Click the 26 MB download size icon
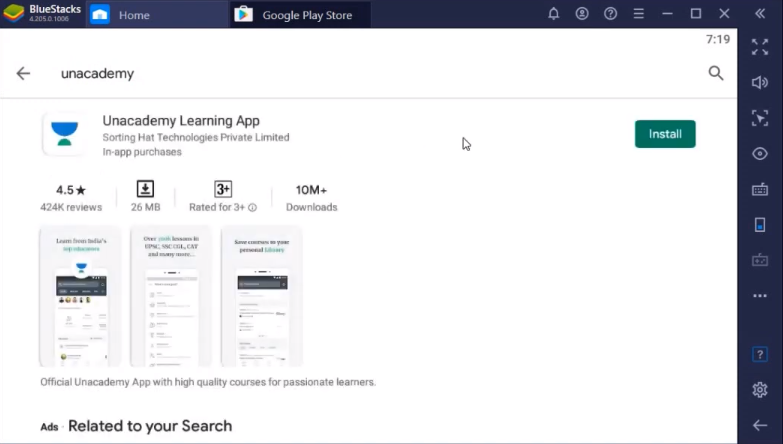The image size is (783, 444). coord(145,189)
